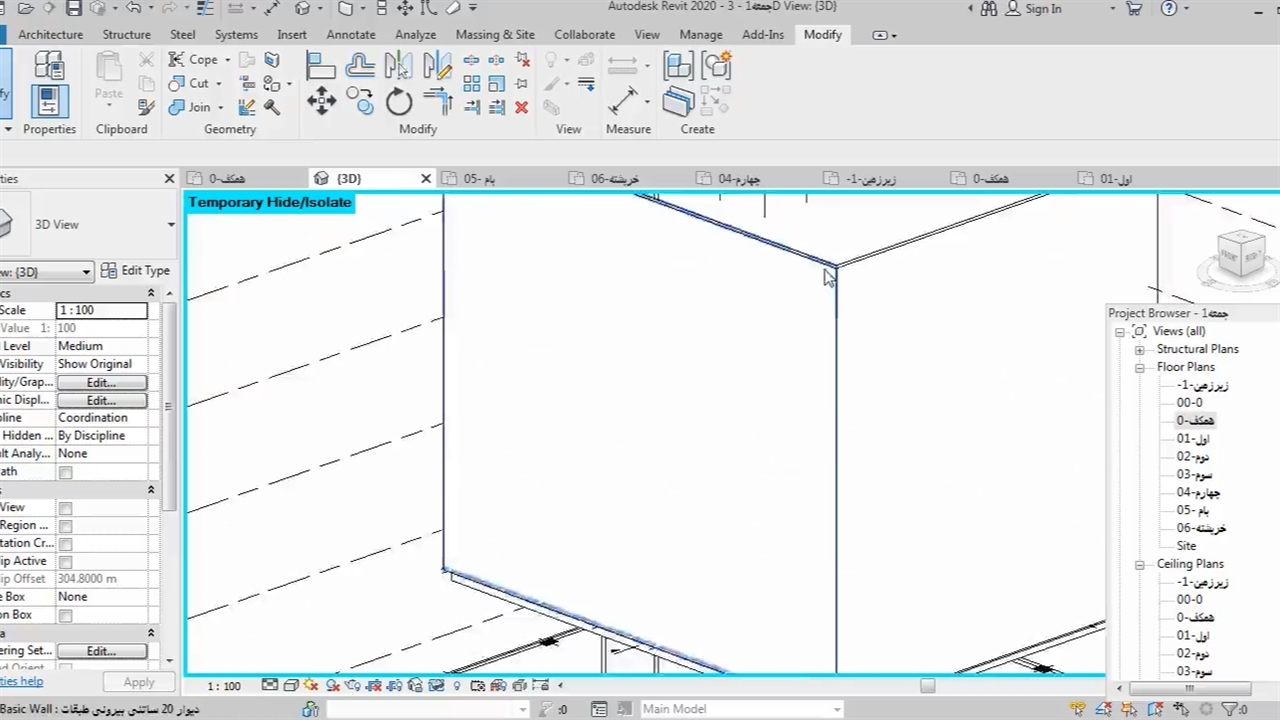Open the Annotate ribbon tab

(351, 34)
